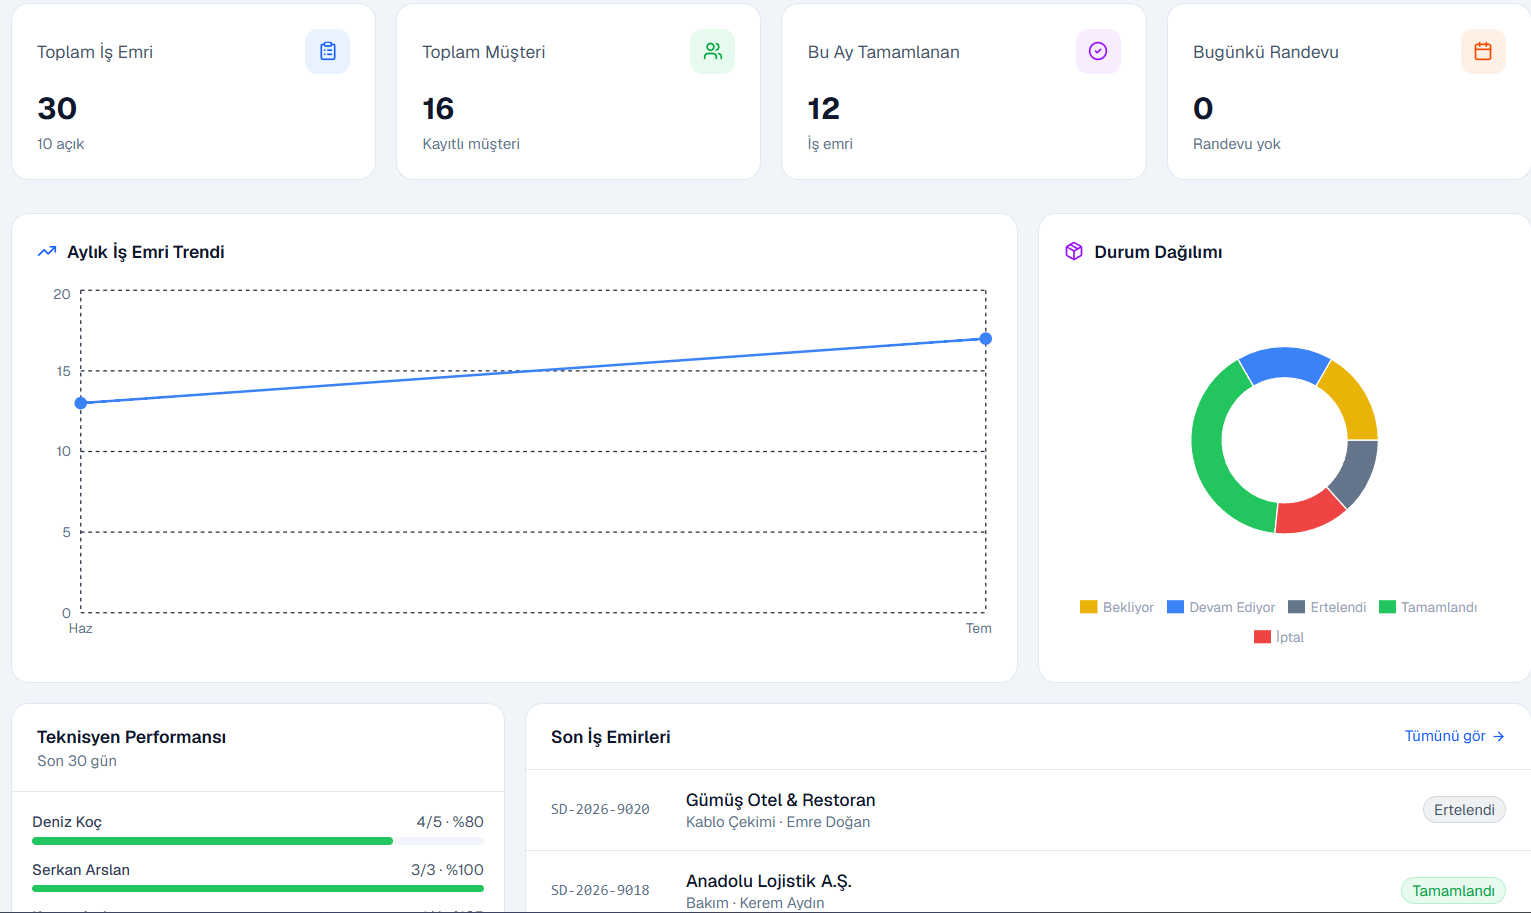The height and width of the screenshot is (913, 1531).
Task: Click the Ertelendi status badge
Action: point(1464,810)
